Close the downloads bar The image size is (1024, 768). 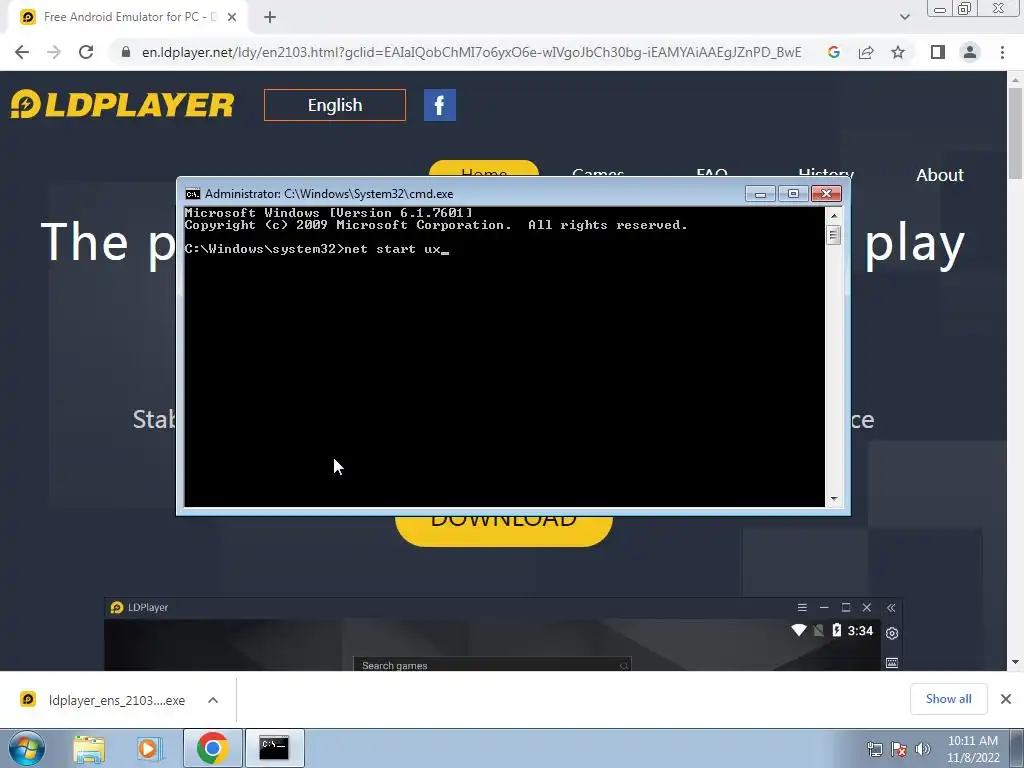1006,699
